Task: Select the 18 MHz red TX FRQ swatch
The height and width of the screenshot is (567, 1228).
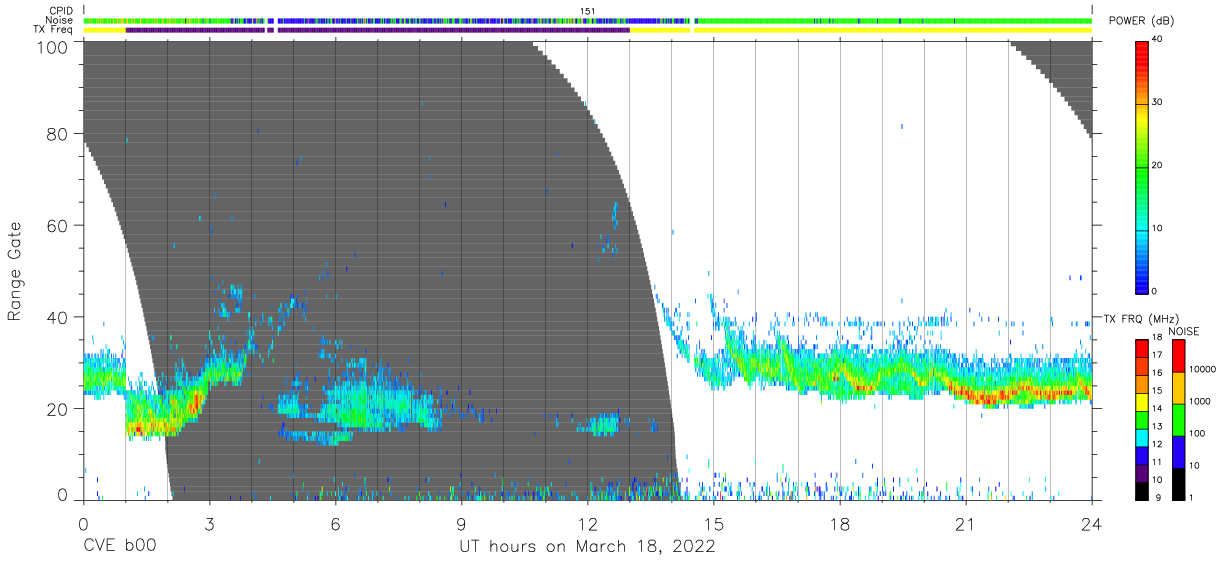Action: (x=1143, y=347)
